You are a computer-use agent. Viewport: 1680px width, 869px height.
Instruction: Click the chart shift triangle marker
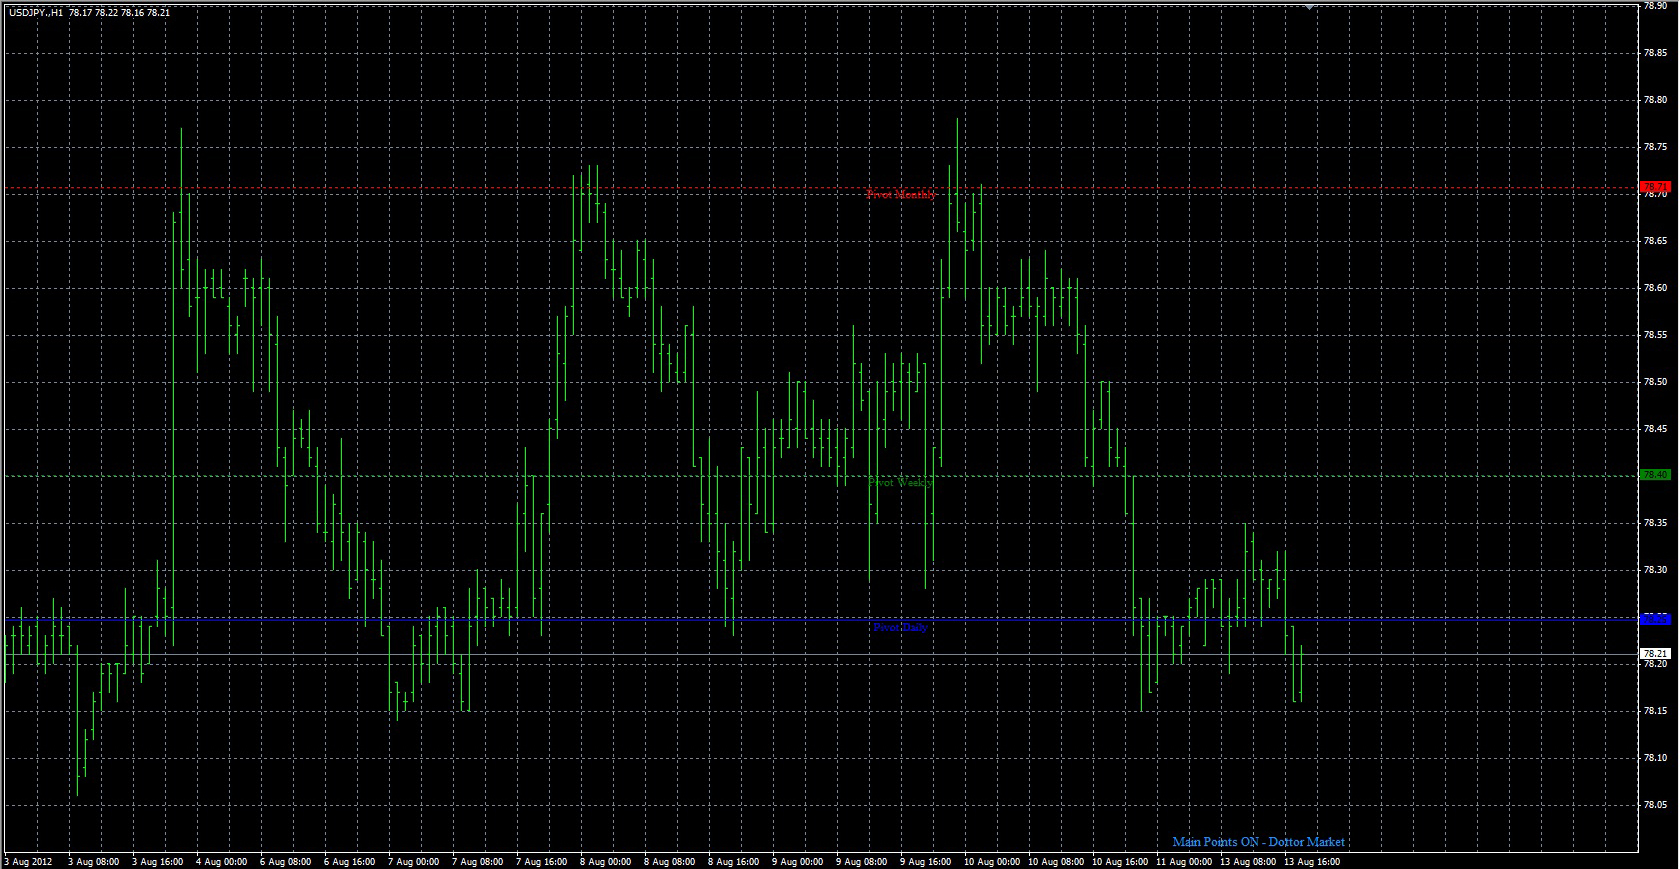coord(1309,7)
